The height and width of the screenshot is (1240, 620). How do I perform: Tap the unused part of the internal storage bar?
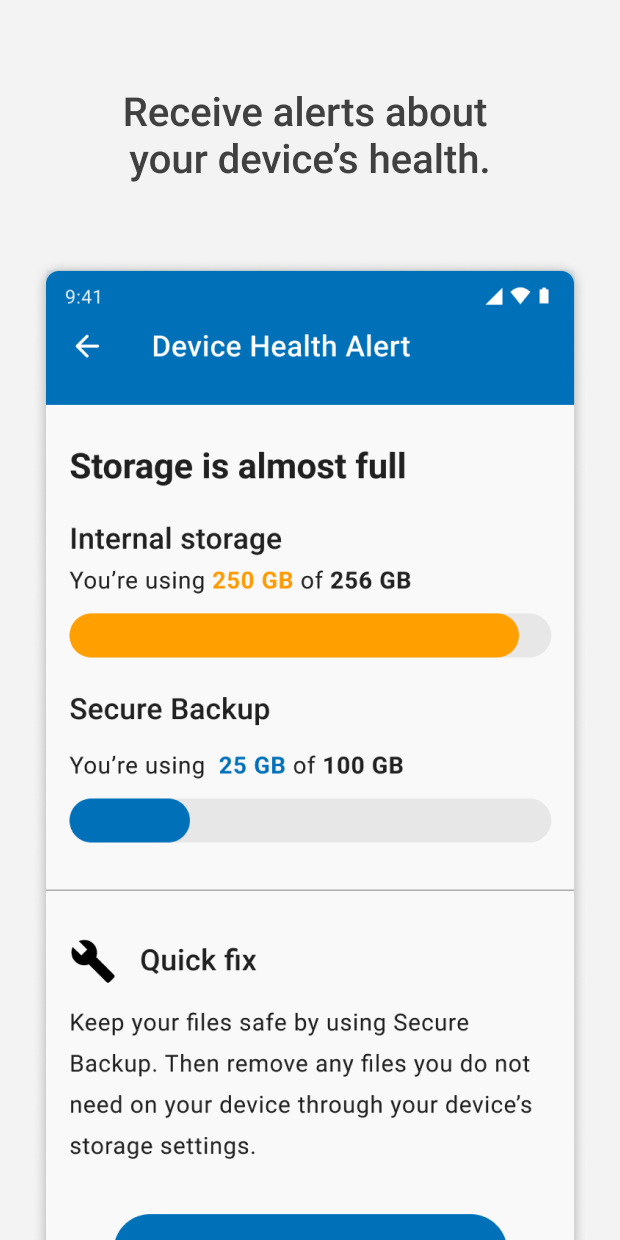tap(535, 635)
